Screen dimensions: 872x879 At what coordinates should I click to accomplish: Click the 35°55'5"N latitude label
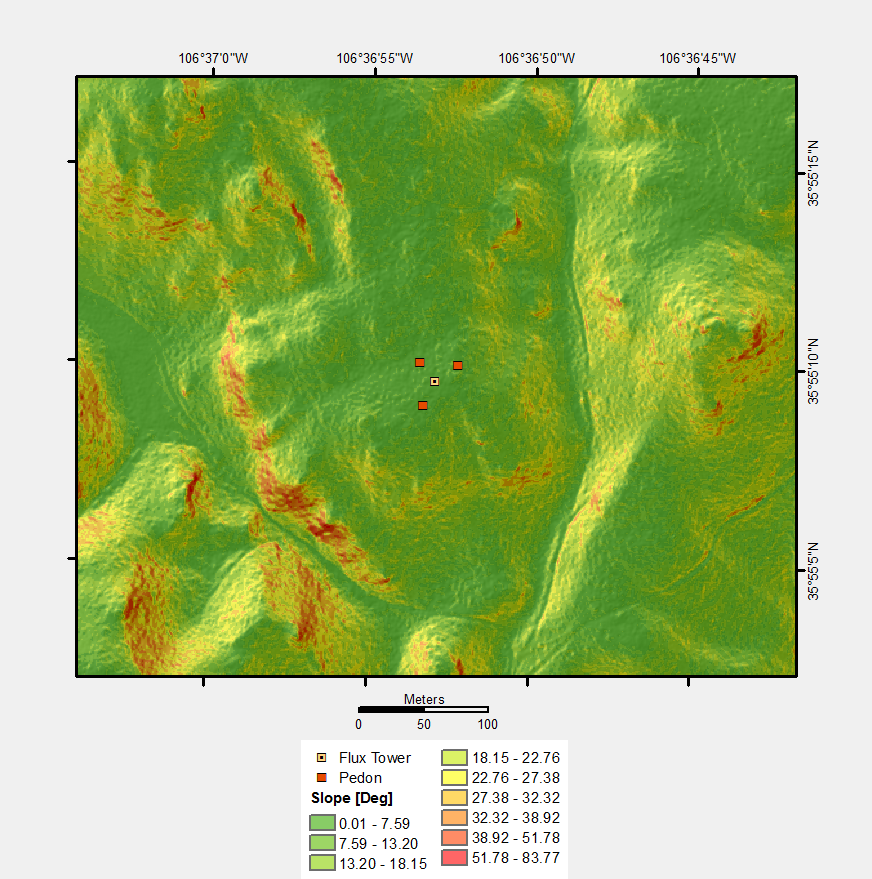point(814,571)
